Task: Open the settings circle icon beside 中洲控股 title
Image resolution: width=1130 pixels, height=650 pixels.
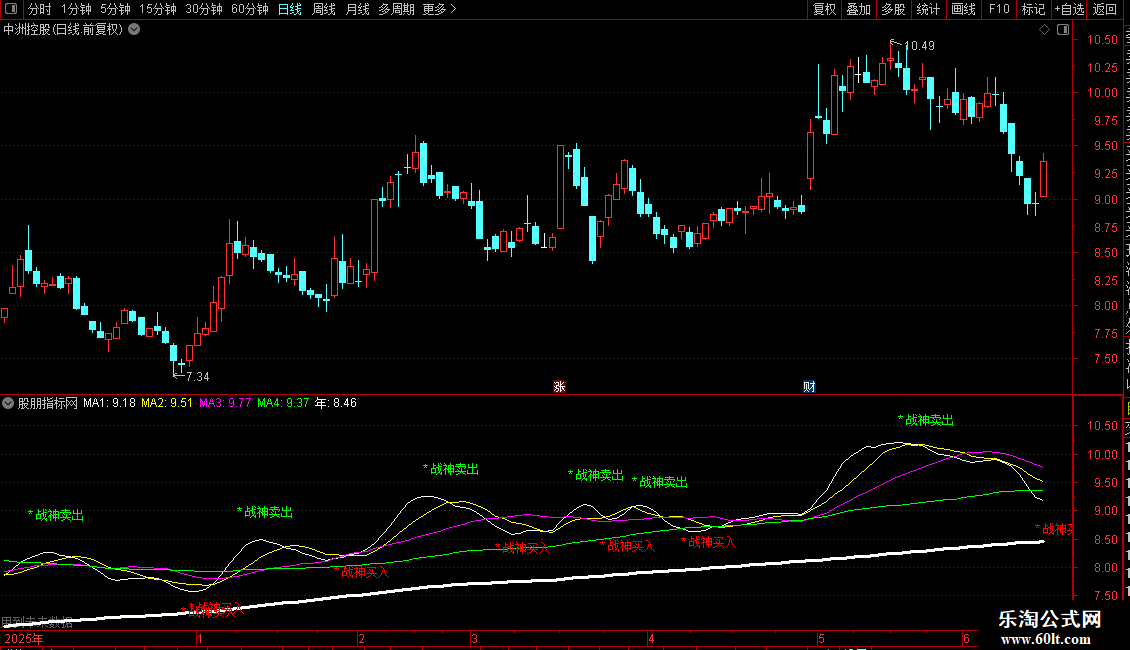Action: pyautogui.click(x=134, y=30)
